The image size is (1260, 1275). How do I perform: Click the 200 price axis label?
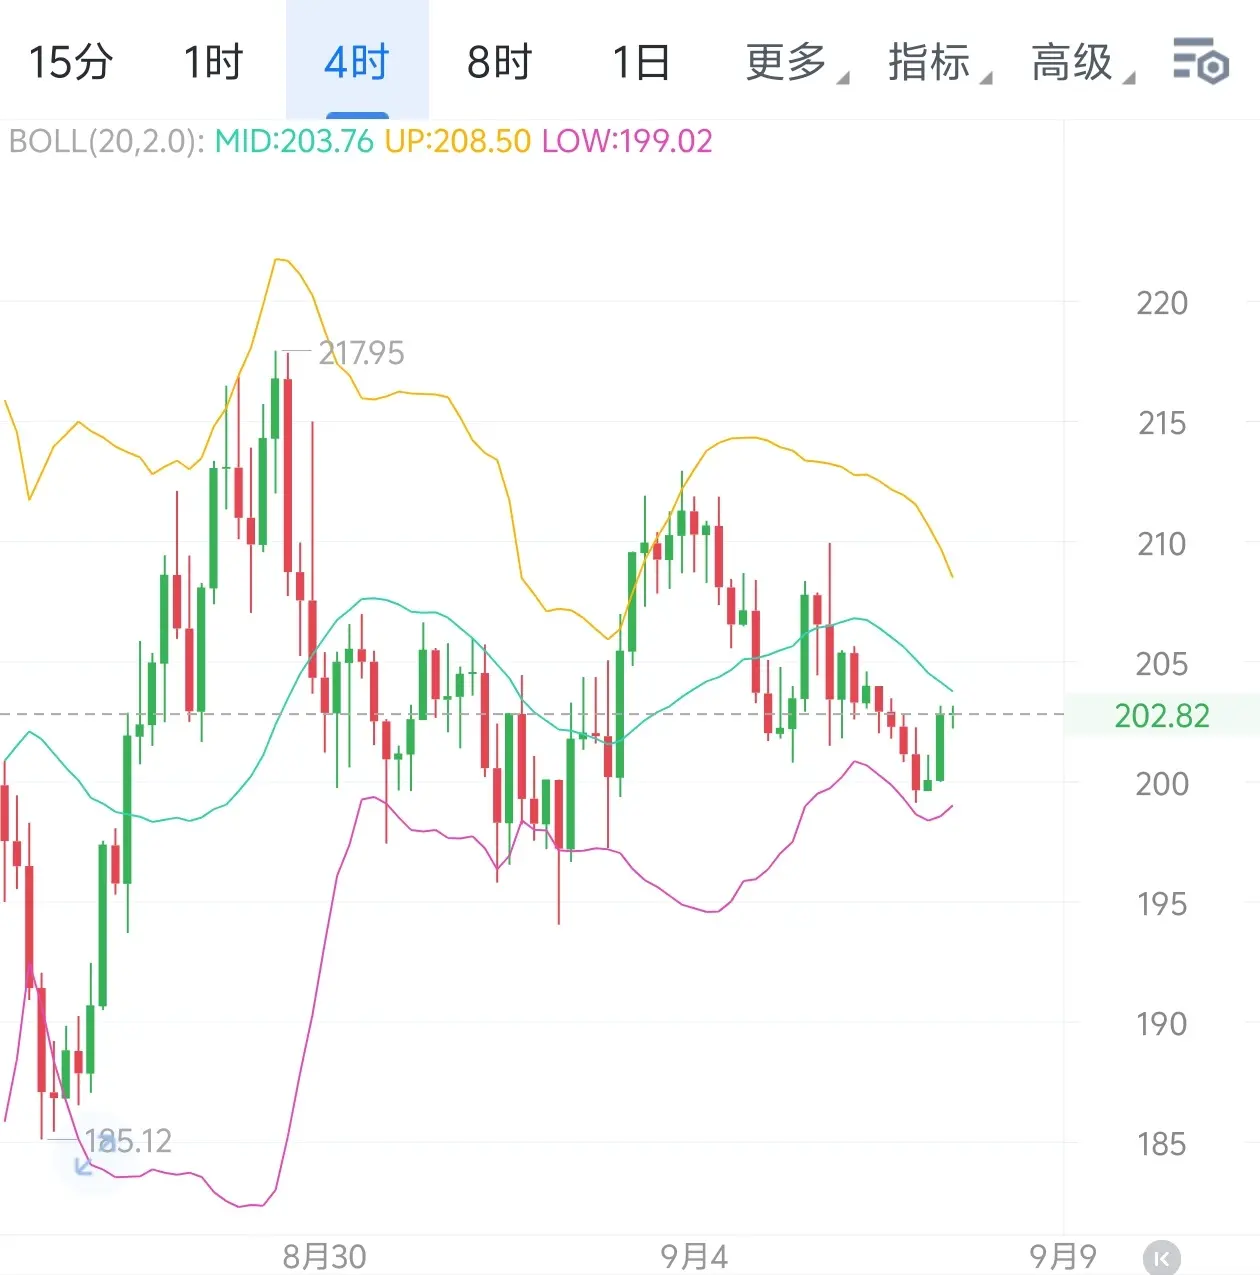pyautogui.click(x=1162, y=784)
